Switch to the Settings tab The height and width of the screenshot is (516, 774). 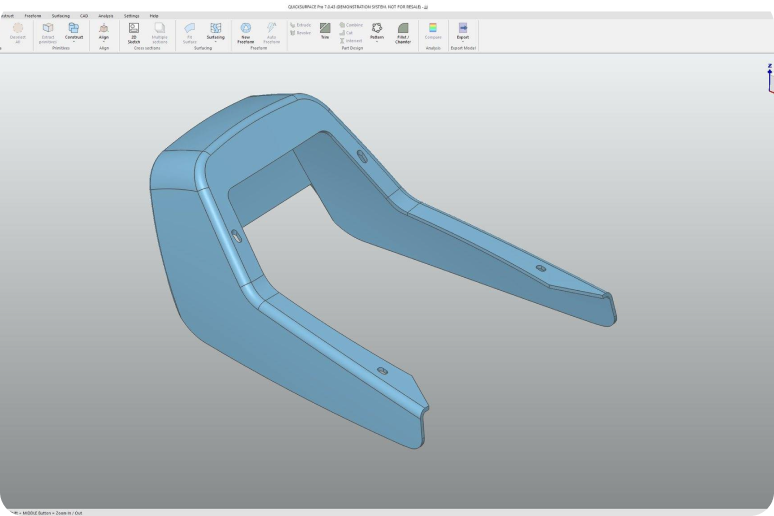coord(131,16)
